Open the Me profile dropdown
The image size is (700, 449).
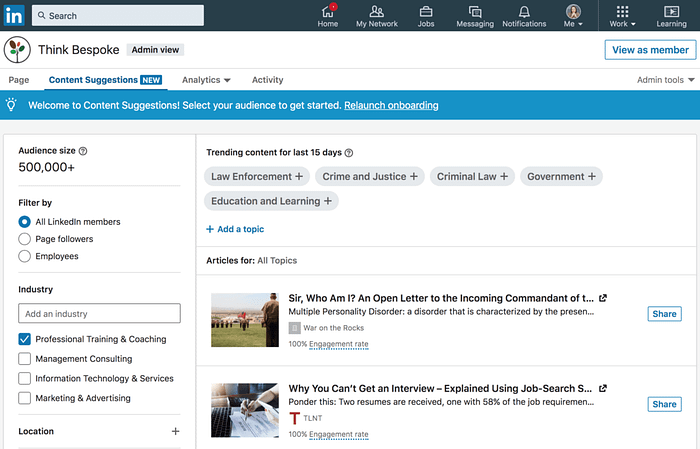coord(573,16)
